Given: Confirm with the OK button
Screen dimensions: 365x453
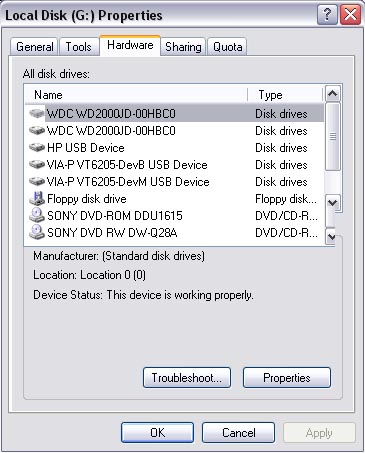Looking at the screenshot, I should 157,433.
